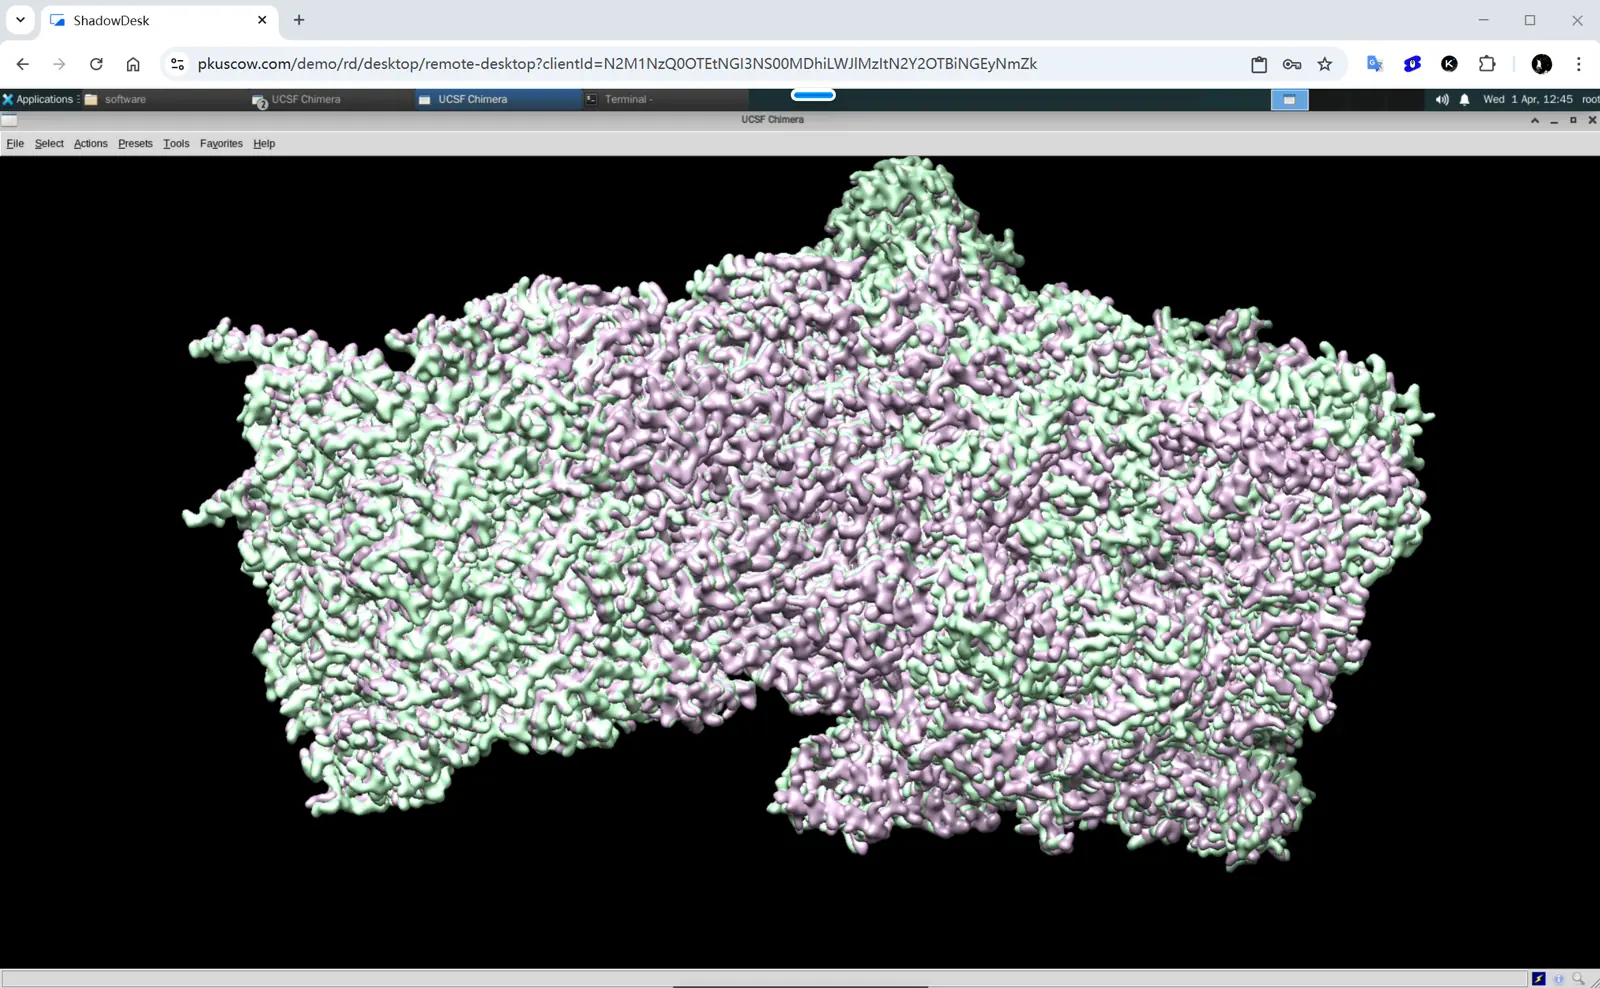1600x988 pixels.
Task: Open the File menu in Chimera
Action: [15, 144]
